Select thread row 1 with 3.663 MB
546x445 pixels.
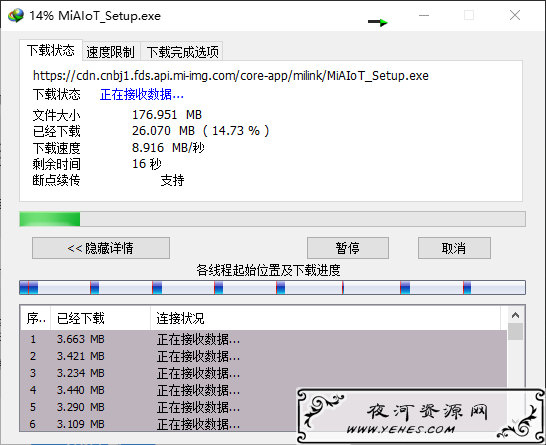point(263,339)
